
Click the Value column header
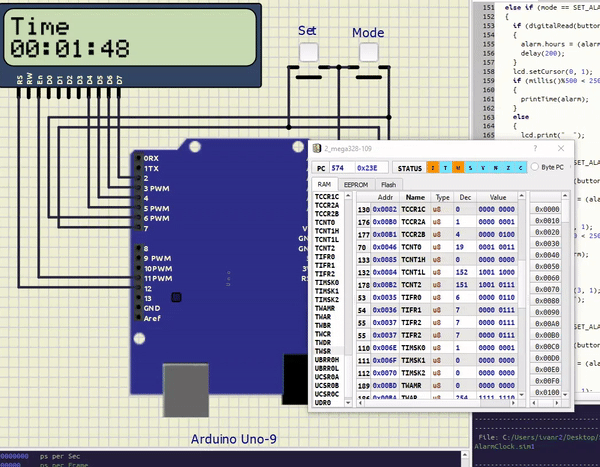click(497, 197)
